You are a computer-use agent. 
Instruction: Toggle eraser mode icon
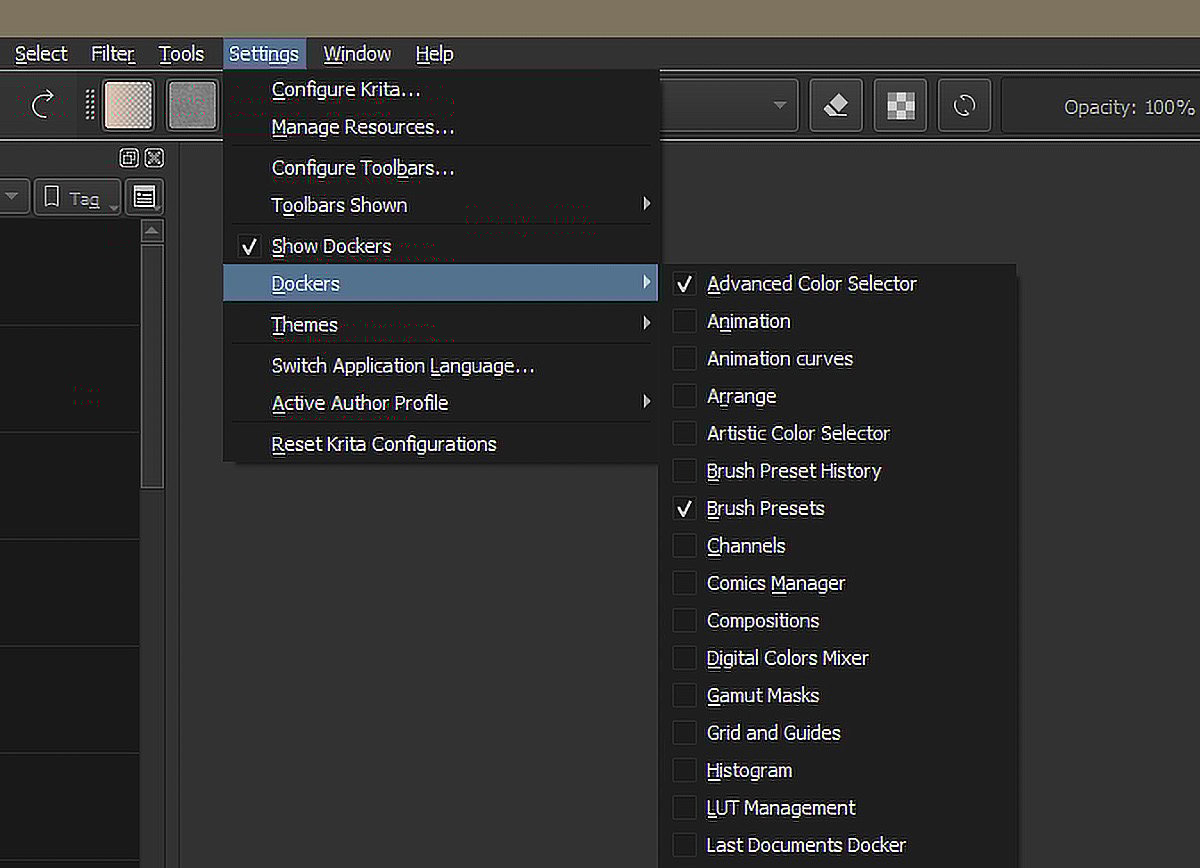pos(835,105)
